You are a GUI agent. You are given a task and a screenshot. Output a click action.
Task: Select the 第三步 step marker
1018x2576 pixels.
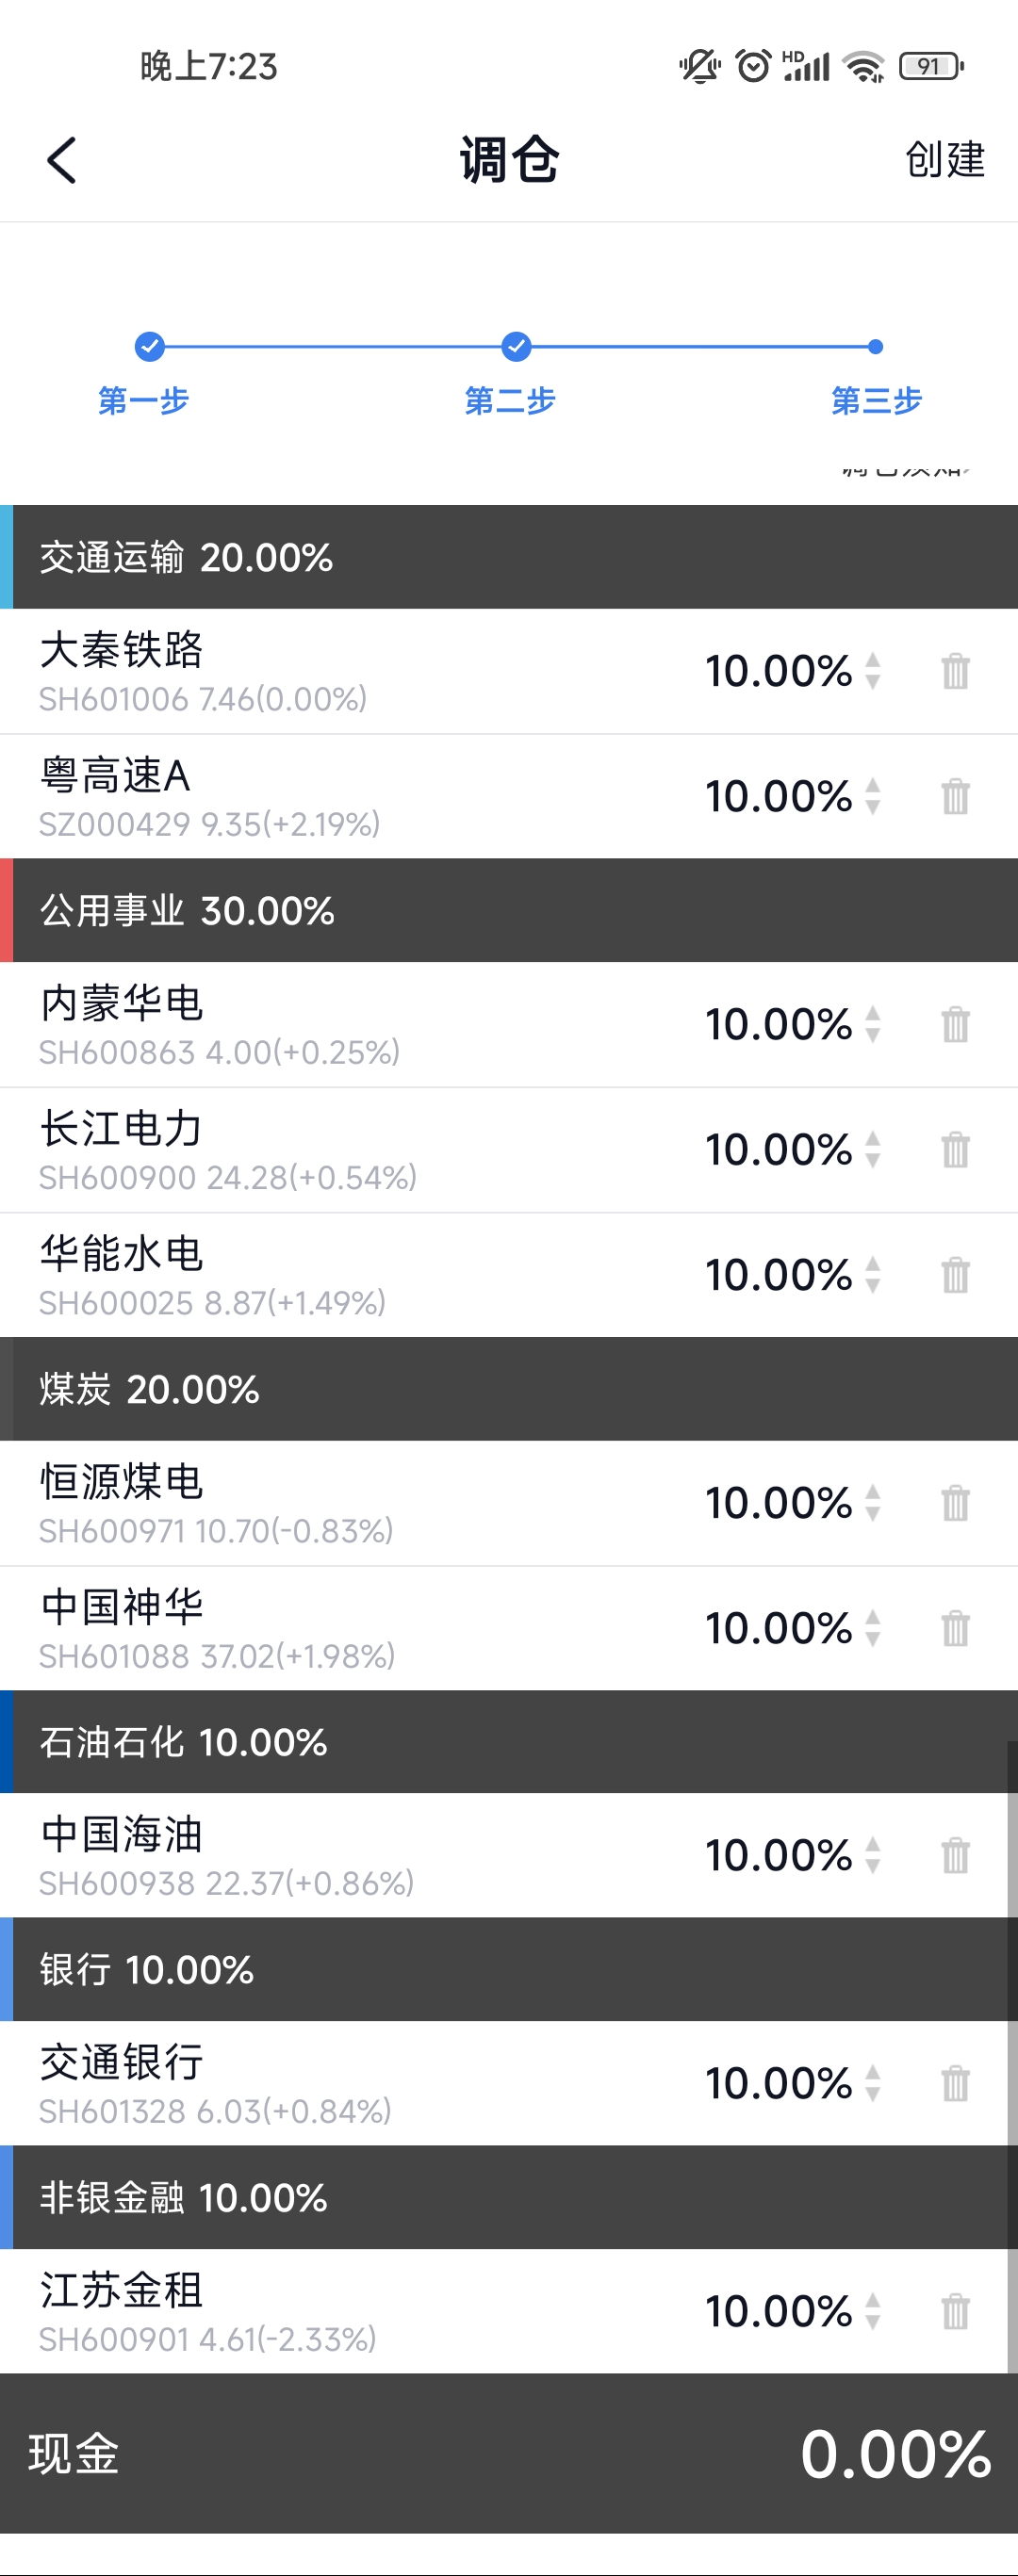tap(875, 348)
